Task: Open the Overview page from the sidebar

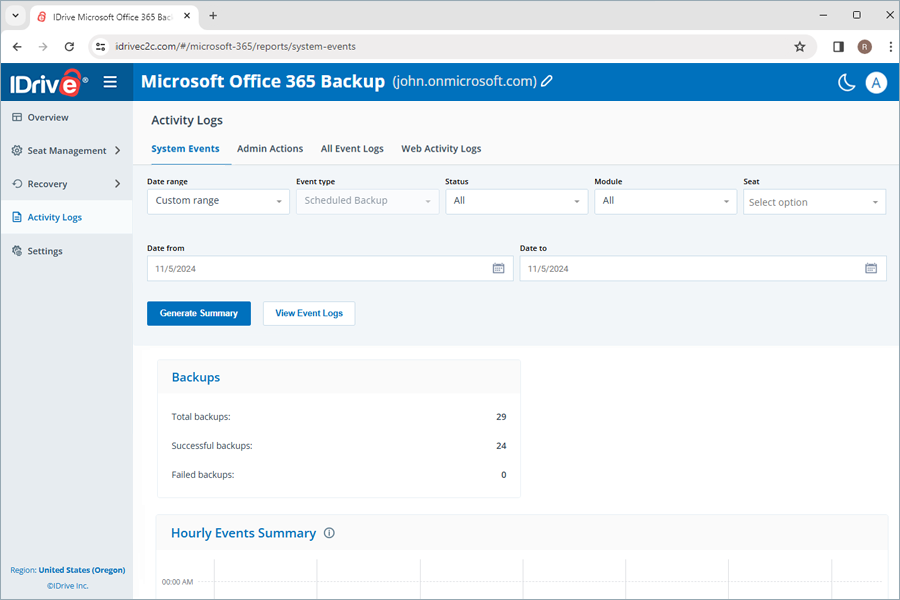Action: pos(45,117)
